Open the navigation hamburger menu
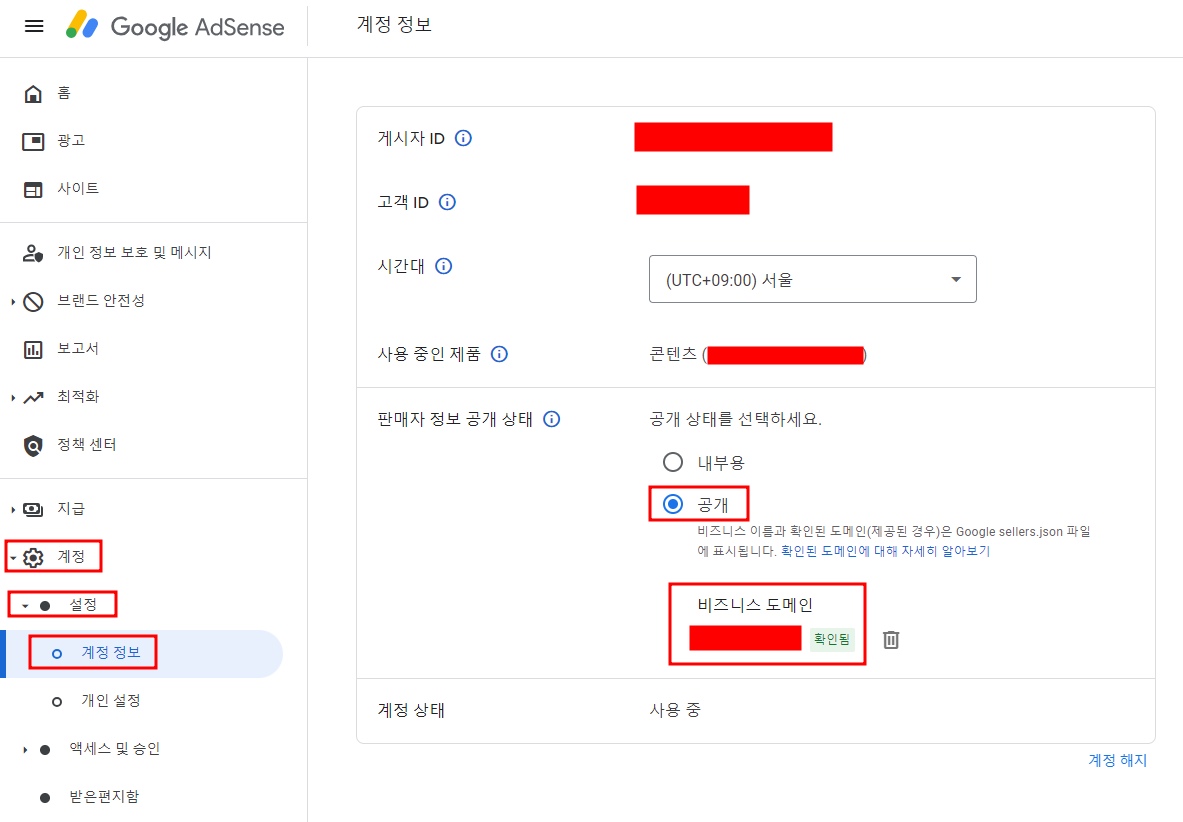 click(33, 26)
